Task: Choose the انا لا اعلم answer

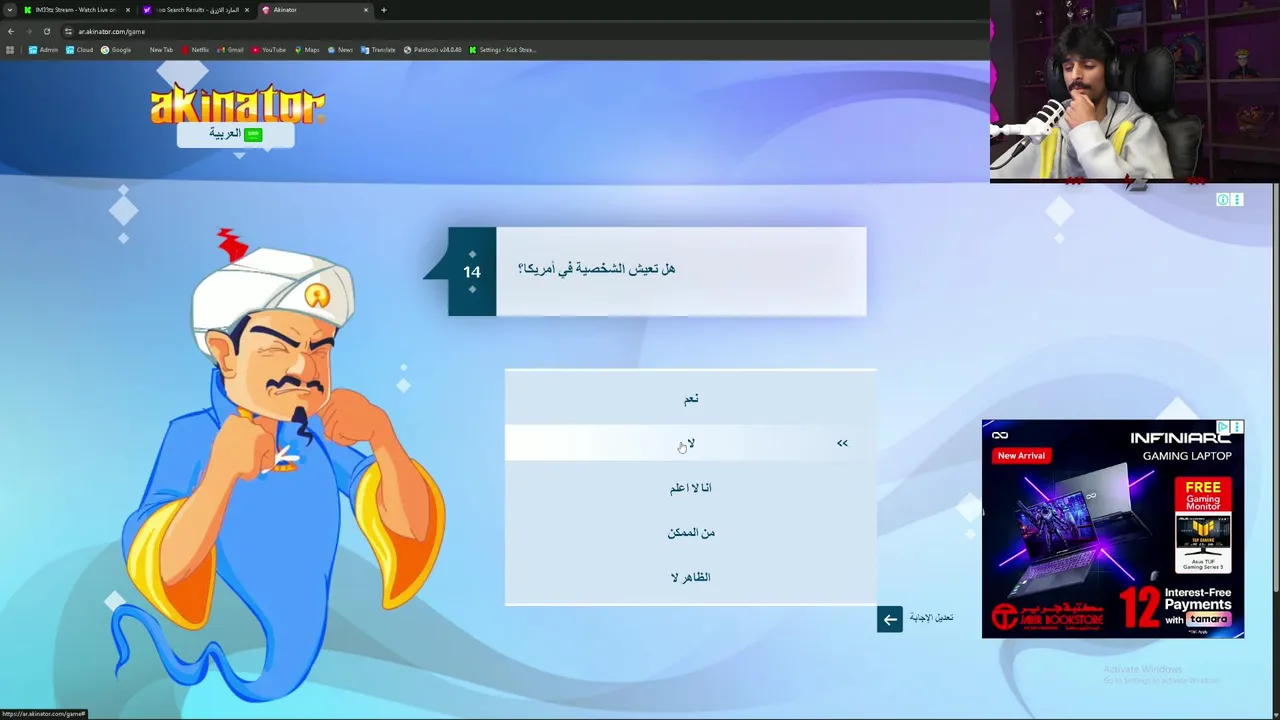Action: click(691, 488)
